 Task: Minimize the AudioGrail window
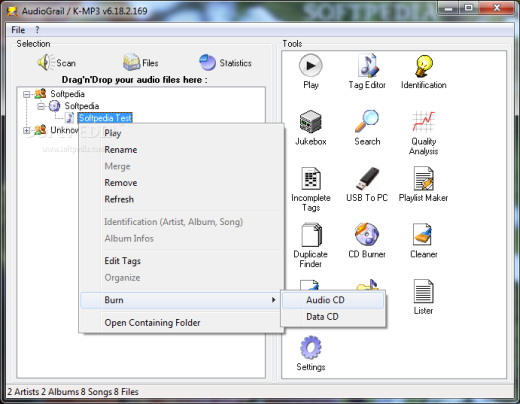[x=448, y=8]
